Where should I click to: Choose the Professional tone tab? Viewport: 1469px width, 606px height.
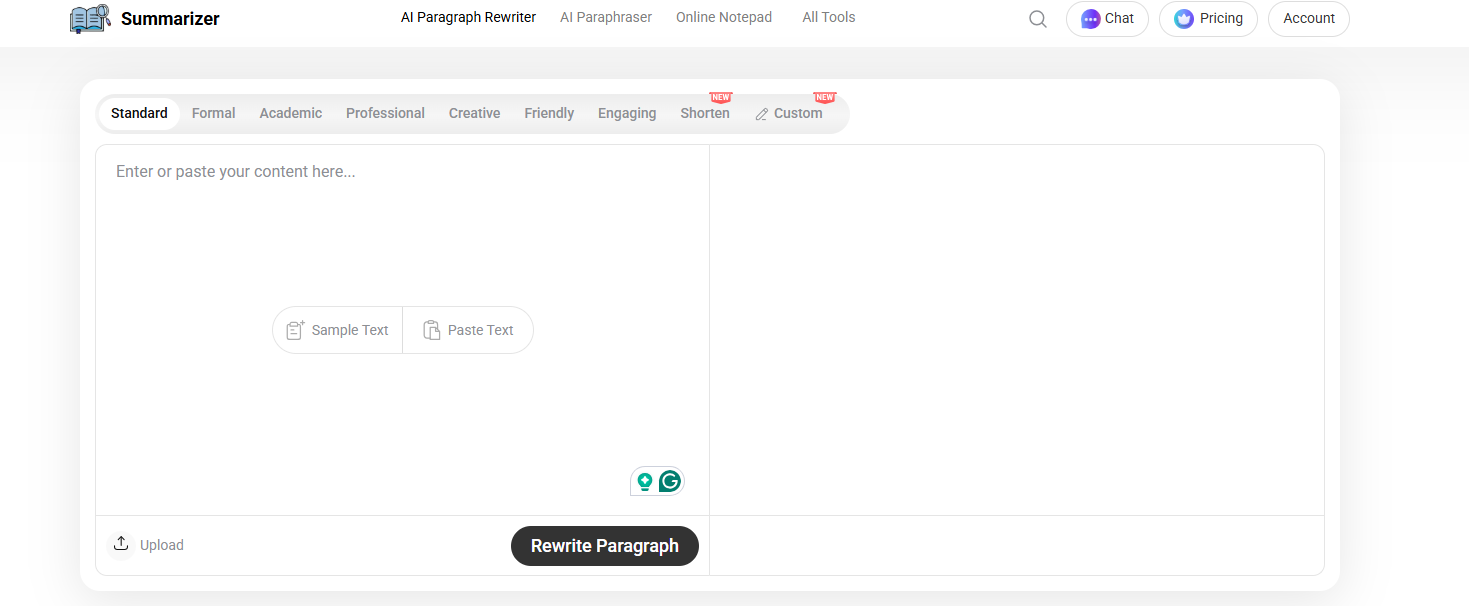[385, 113]
